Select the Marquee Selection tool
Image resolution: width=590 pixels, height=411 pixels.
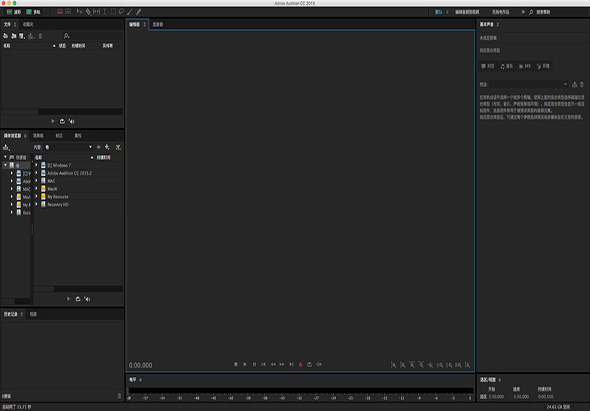pos(113,12)
